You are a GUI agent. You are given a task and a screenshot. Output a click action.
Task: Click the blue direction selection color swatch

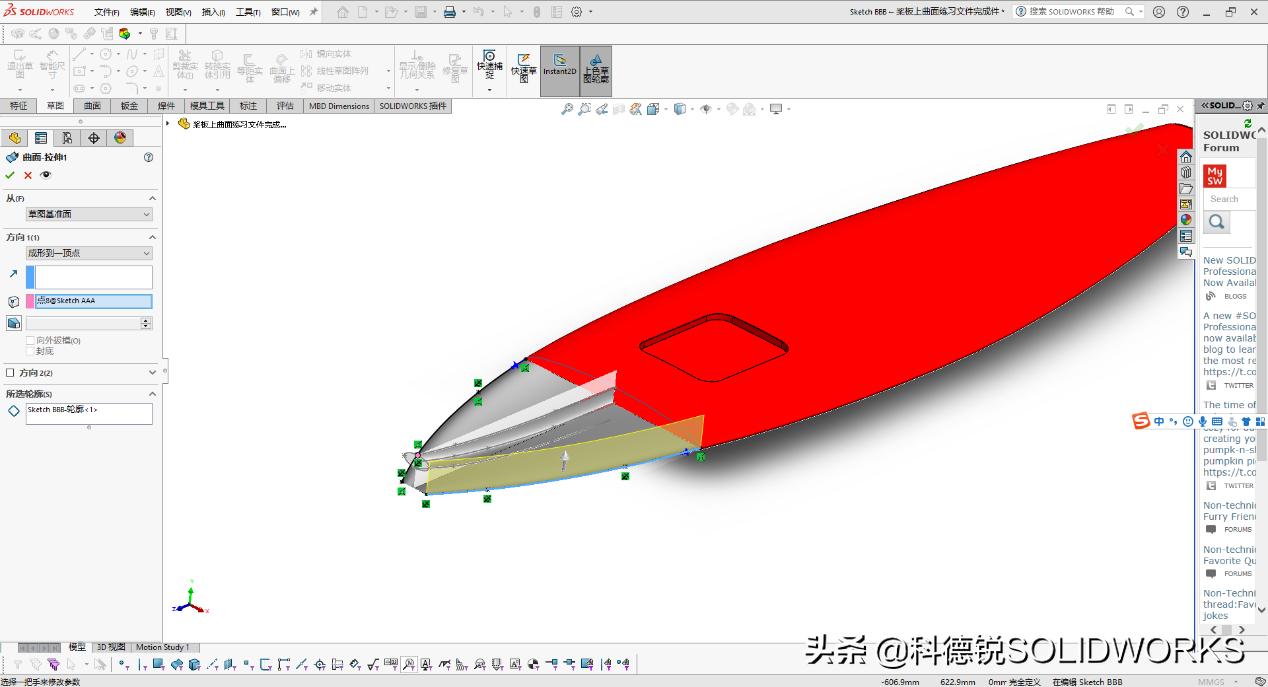pos(30,277)
